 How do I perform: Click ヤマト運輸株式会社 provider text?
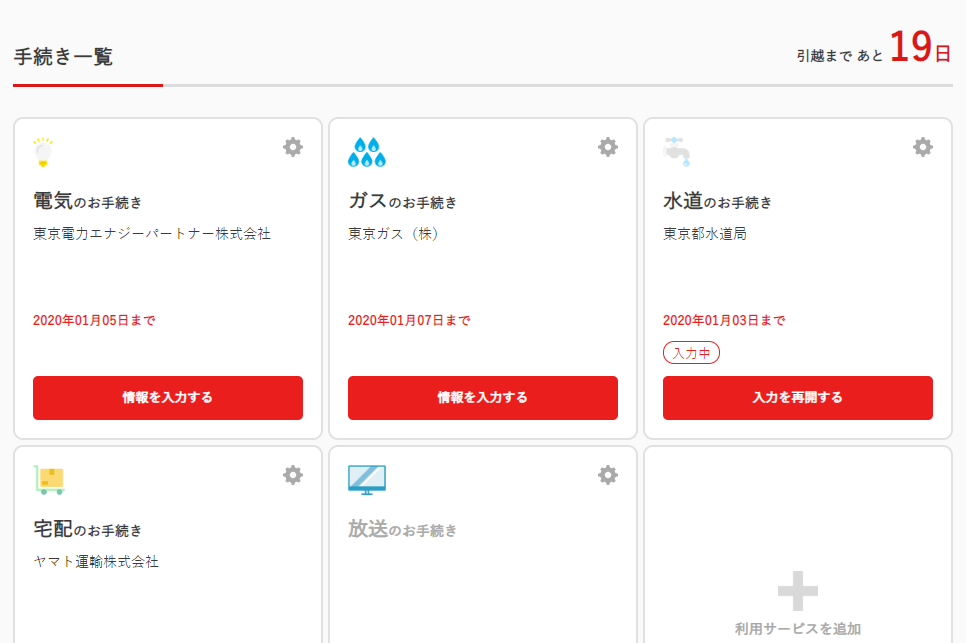(96, 562)
